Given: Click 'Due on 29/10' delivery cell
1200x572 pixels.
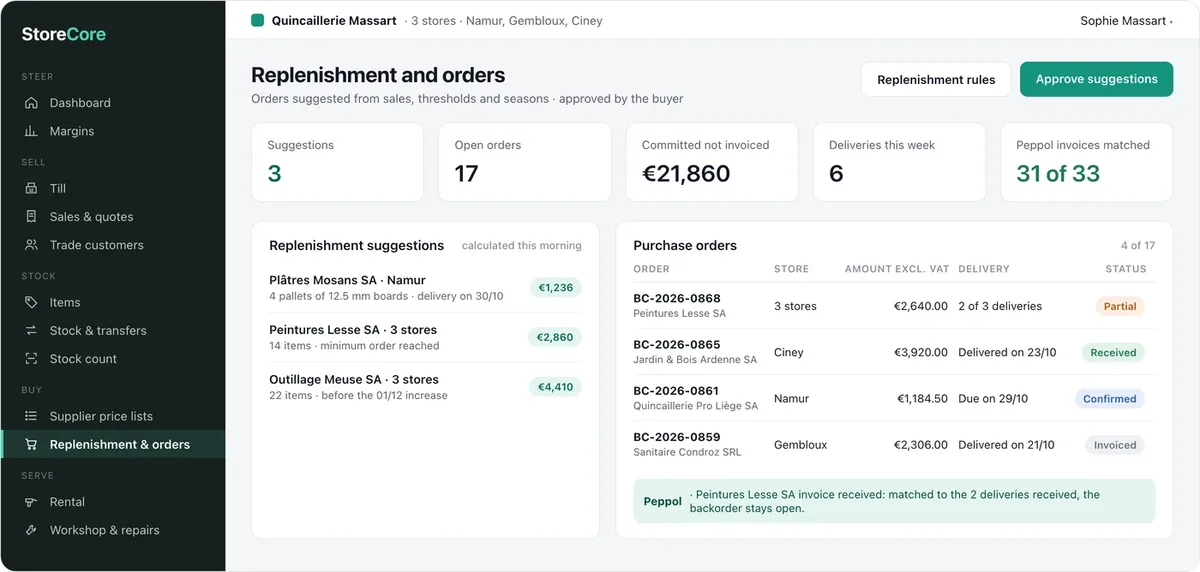Looking at the screenshot, I should (x=993, y=398).
